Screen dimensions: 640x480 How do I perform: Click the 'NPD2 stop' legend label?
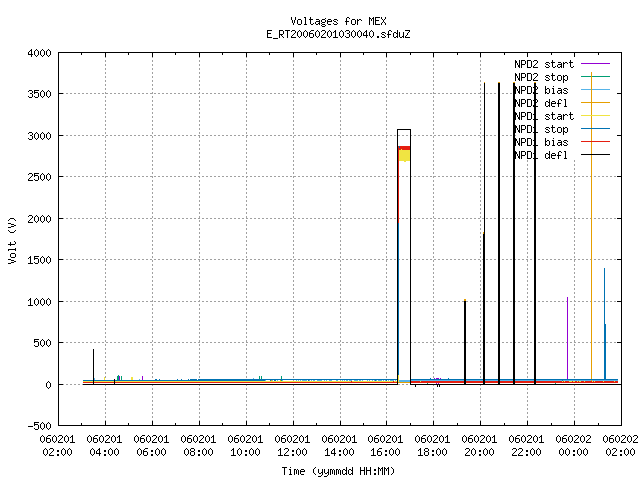[x=541, y=77]
